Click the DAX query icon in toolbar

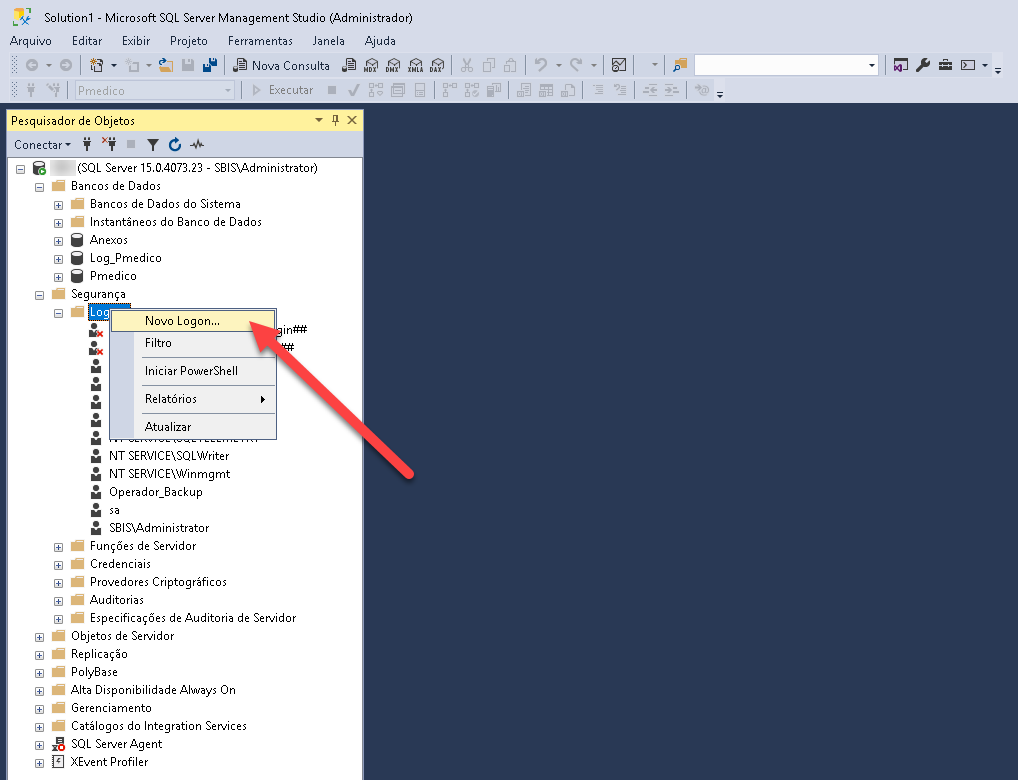436,65
